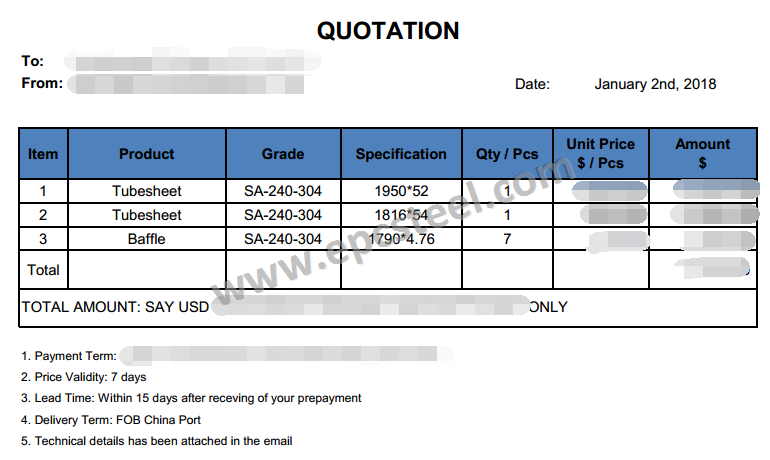Select the 1950*52 specification cell
The image size is (770, 460).
coord(401,191)
